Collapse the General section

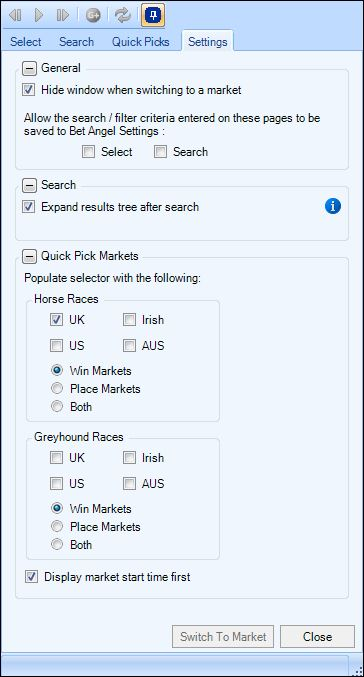pyautogui.click(x=29, y=68)
